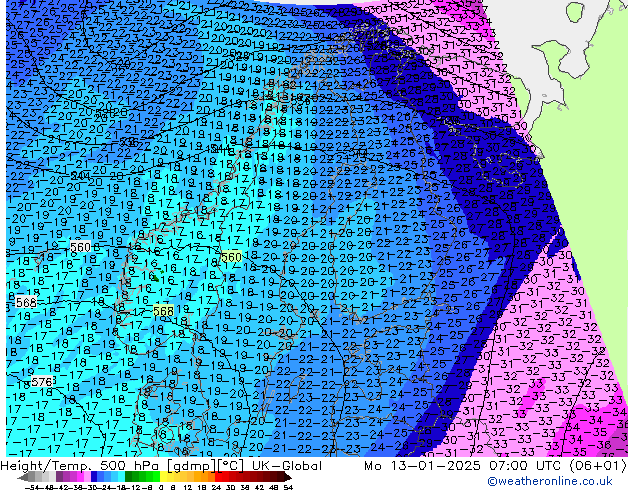Click the 07:00 UTC (06+01) time text
This screenshot has height=490, width=634.
tap(558, 466)
